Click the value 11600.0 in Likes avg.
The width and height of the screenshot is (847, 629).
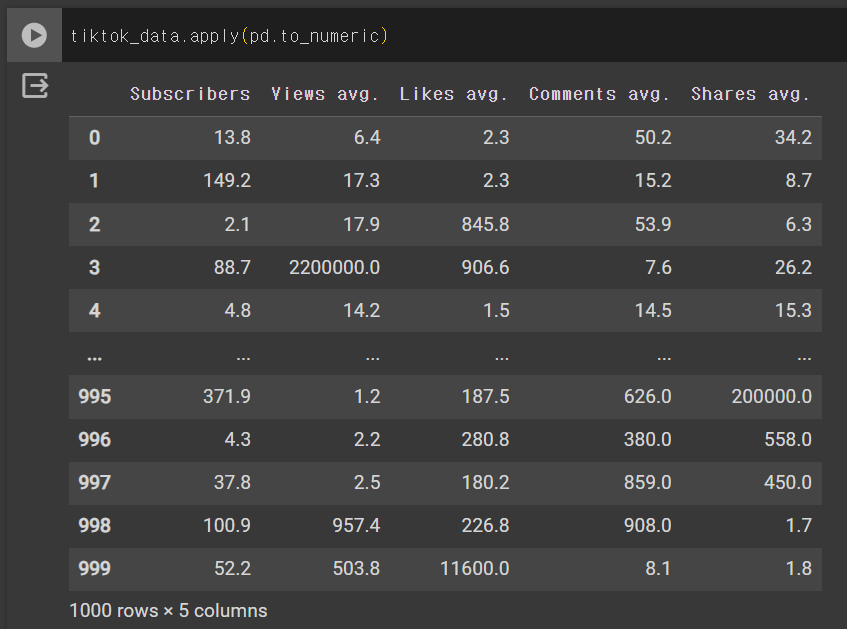click(x=474, y=568)
